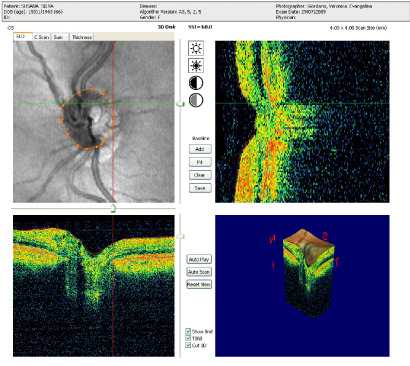Screen dimensions: 410x366
Task: Click the green vertical slider handle beside the SLO image
Action: click(x=180, y=104)
